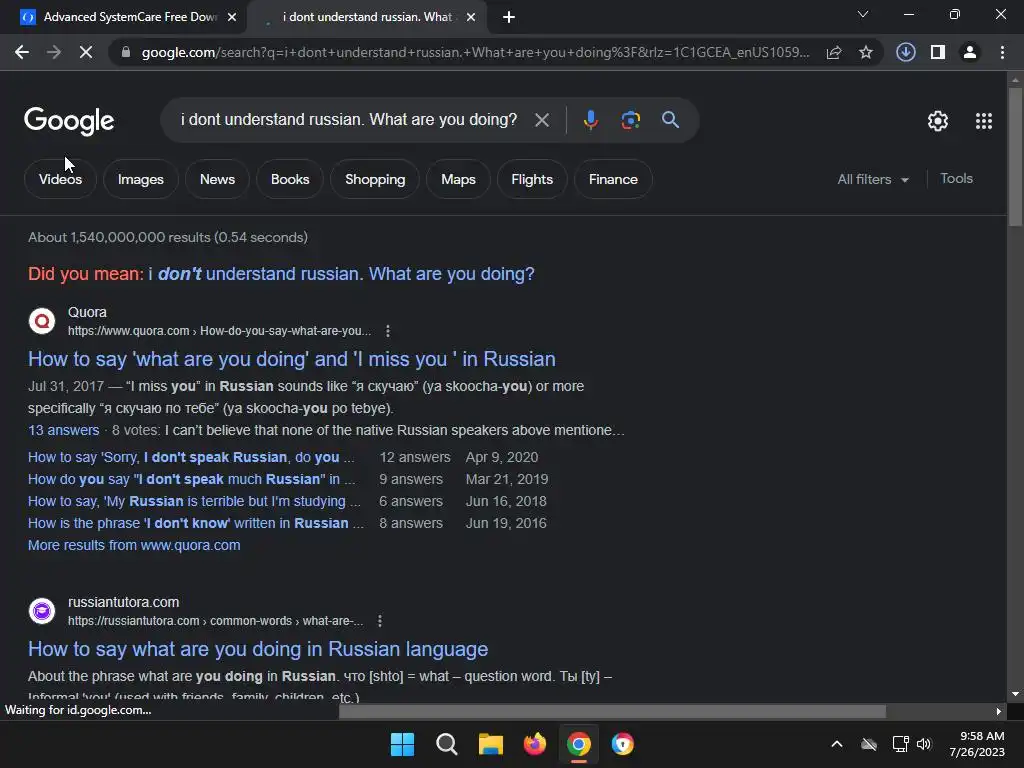Share this page from address bar
1024x768 pixels.
(x=834, y=52)
